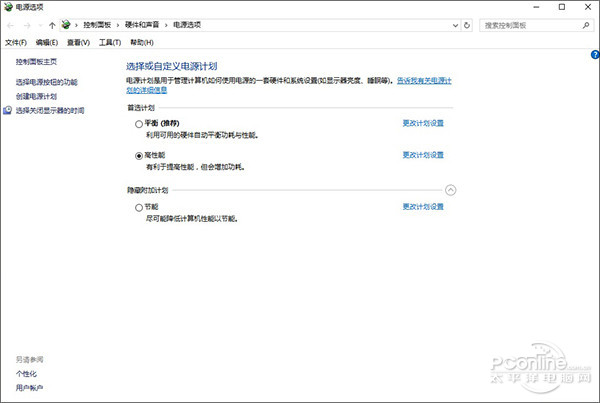Click the shield icon beside 选择关闭显示器的时间
This screenshot has width=600, height=403.
[x=8, y=111]
